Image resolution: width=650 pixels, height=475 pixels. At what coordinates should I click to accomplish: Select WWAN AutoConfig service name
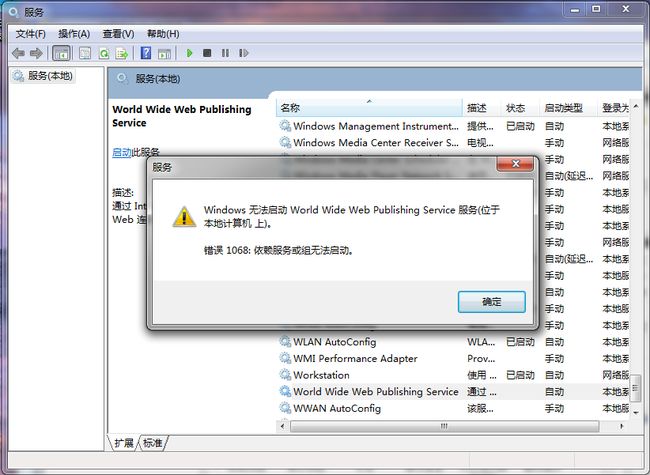[337, 408]
